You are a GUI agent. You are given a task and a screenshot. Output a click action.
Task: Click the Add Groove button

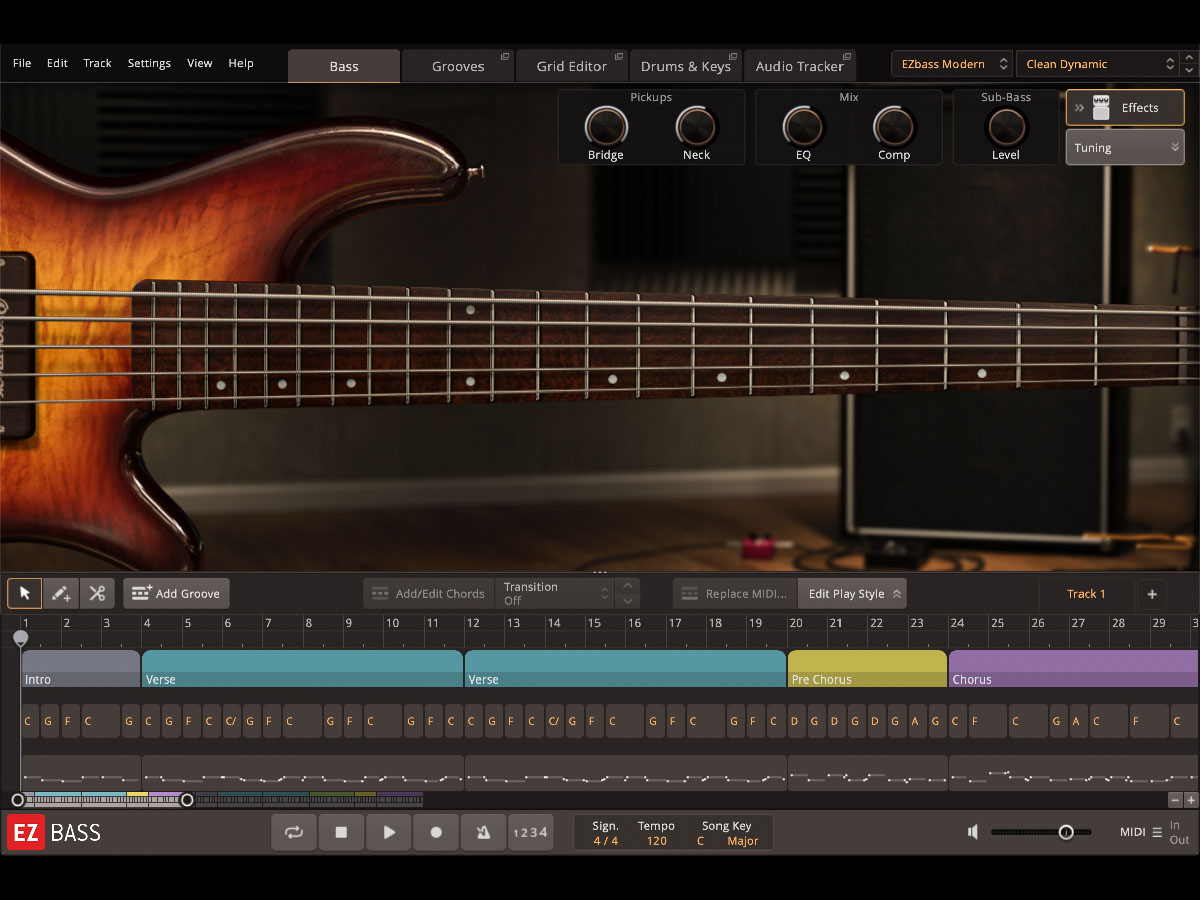177,594
